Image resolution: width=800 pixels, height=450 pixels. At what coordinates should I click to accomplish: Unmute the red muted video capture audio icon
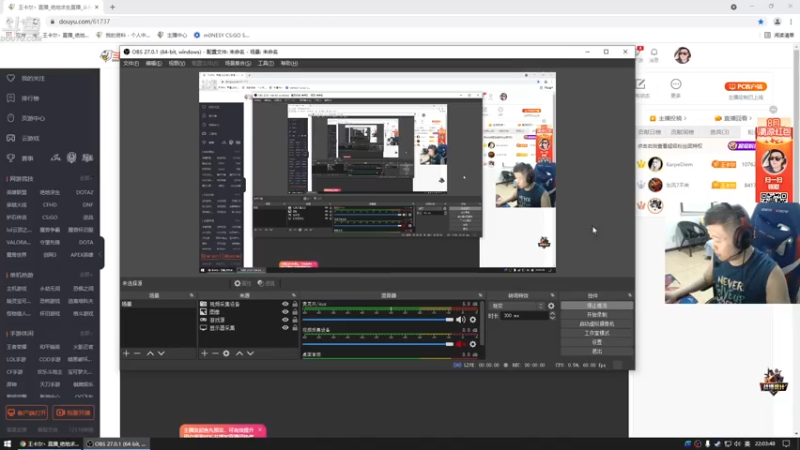(x=460, y=344)
